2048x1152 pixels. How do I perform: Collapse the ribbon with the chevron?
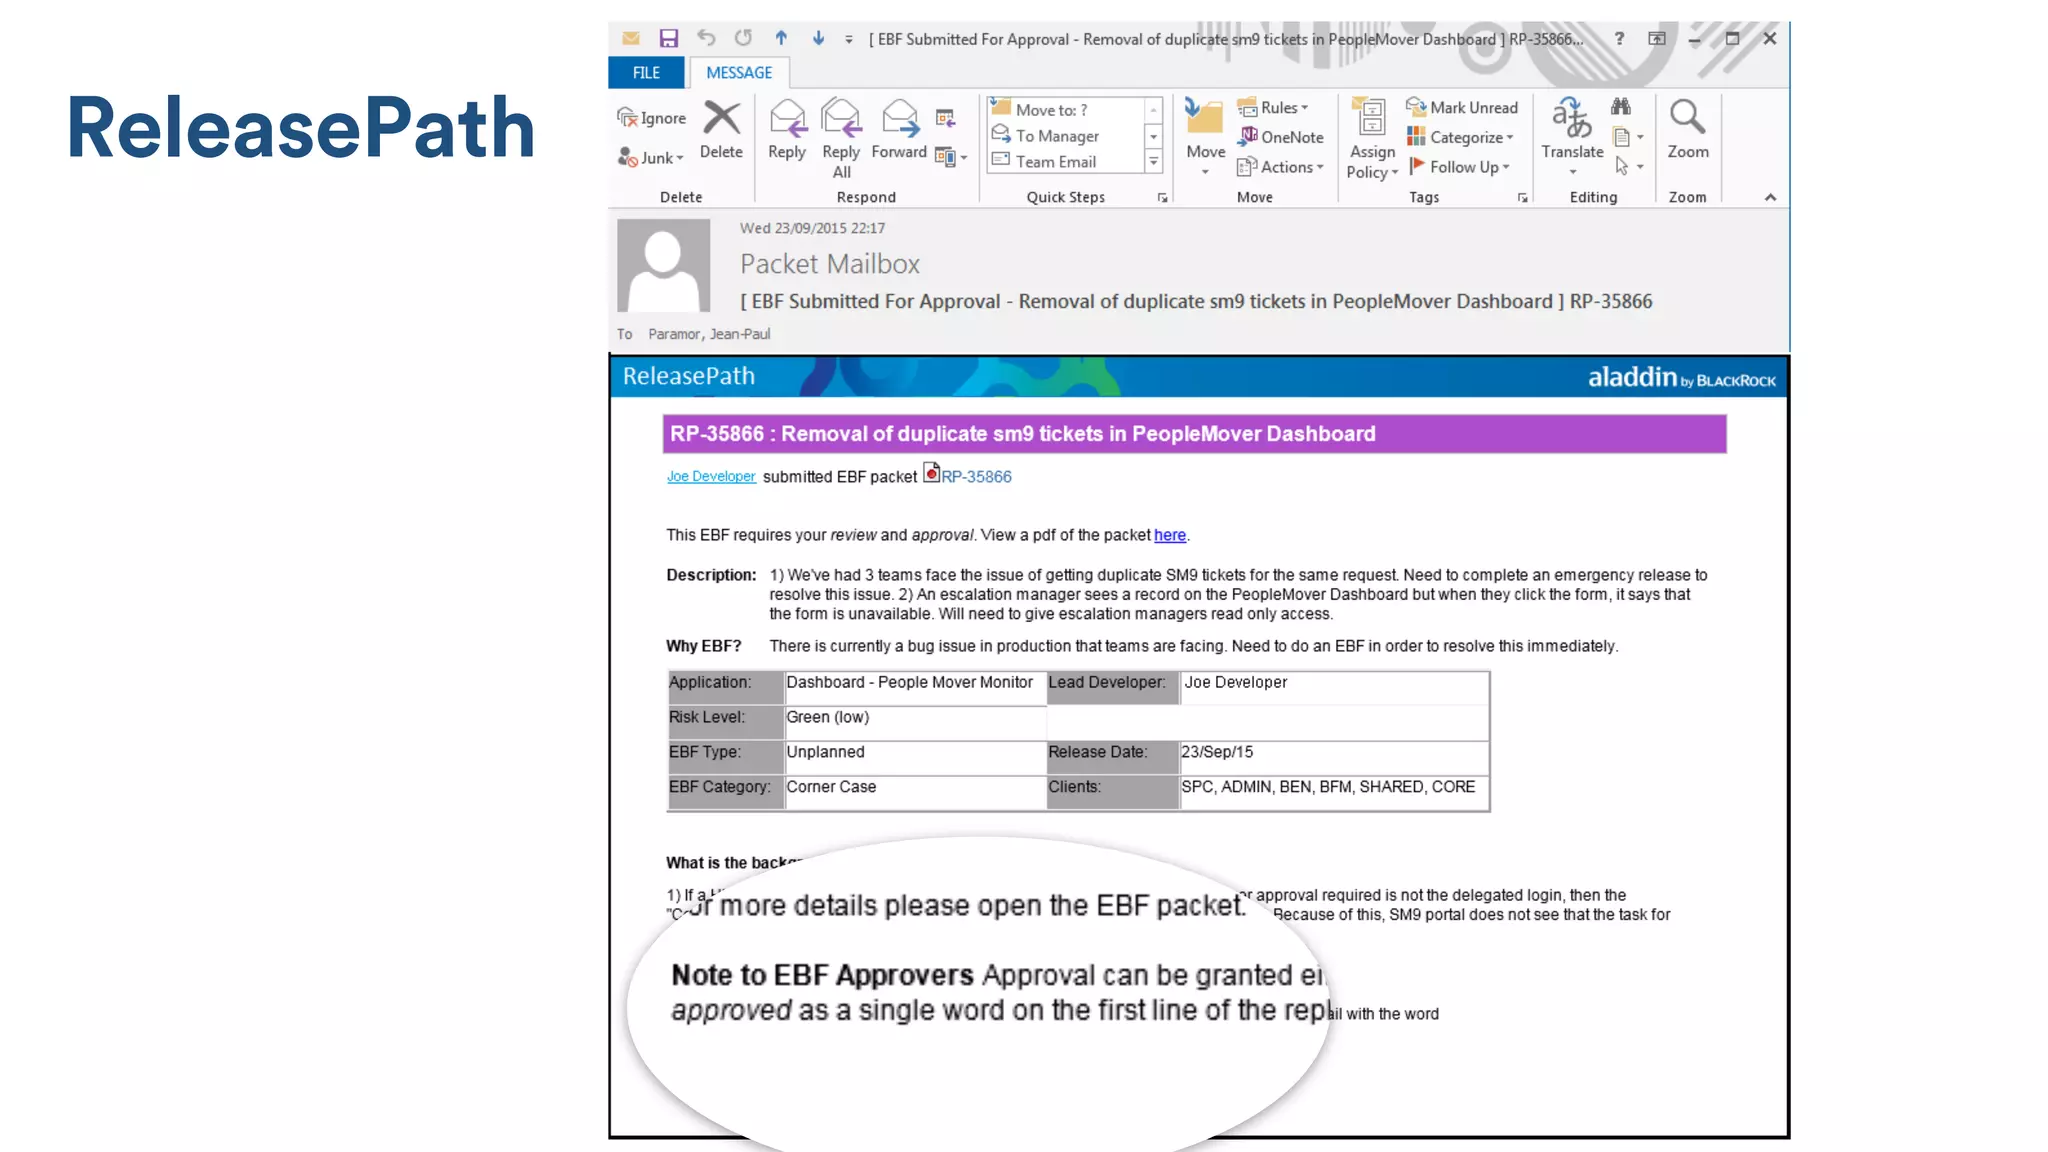point(1770,197)
